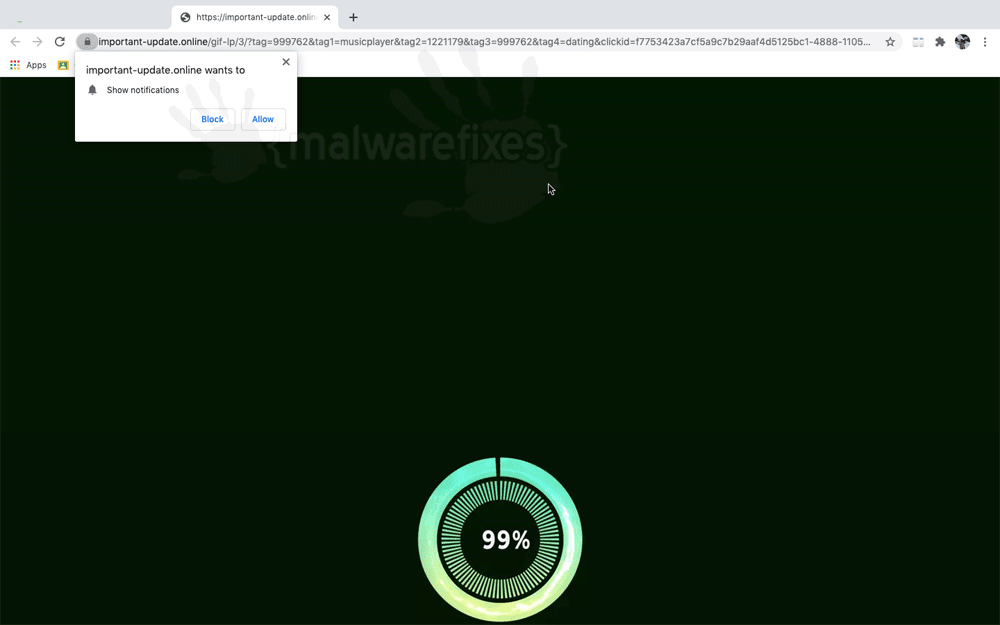Go forward to the next page

[38, 42]
